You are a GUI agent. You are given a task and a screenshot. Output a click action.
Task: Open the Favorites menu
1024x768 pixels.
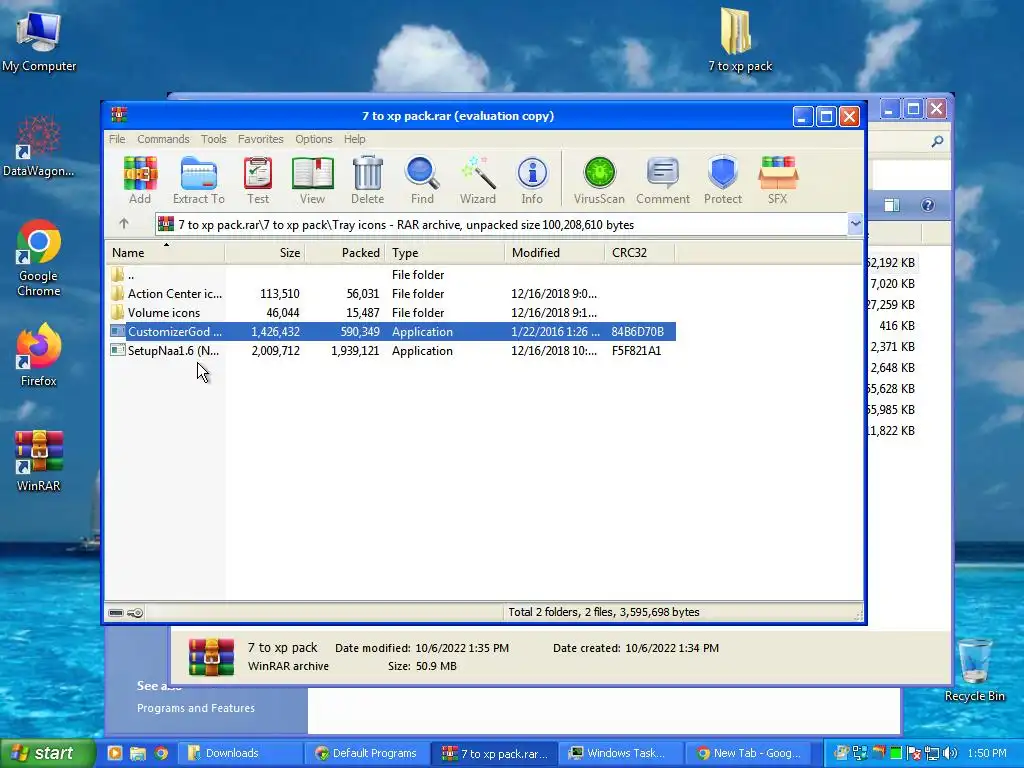tap(261, 139)
